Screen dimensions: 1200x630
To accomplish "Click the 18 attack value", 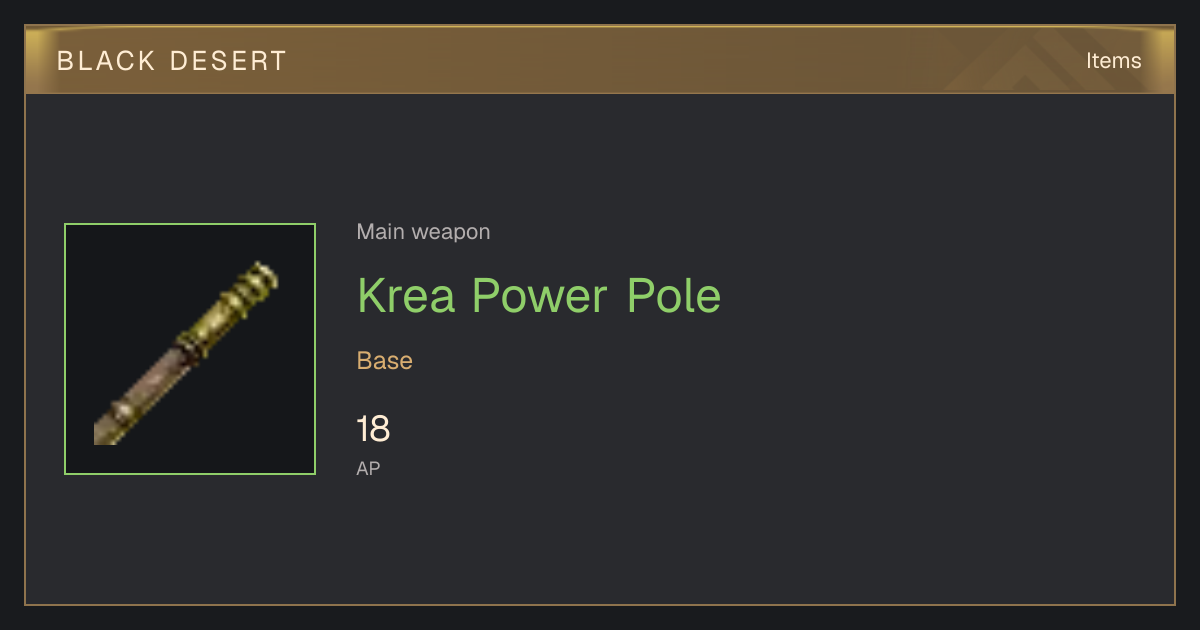I will [373, 430].
